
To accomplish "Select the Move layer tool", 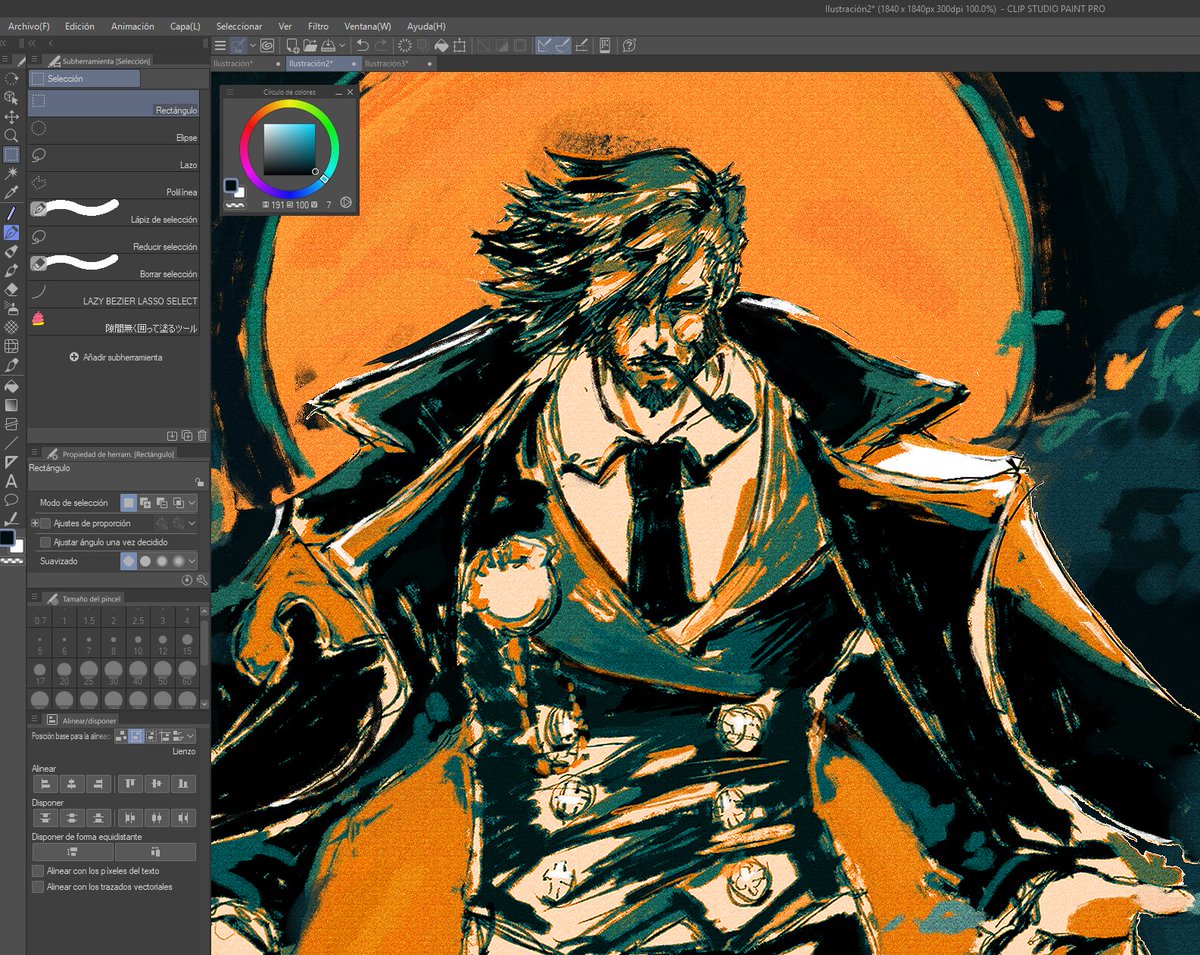I will click(x=11, y=116).
